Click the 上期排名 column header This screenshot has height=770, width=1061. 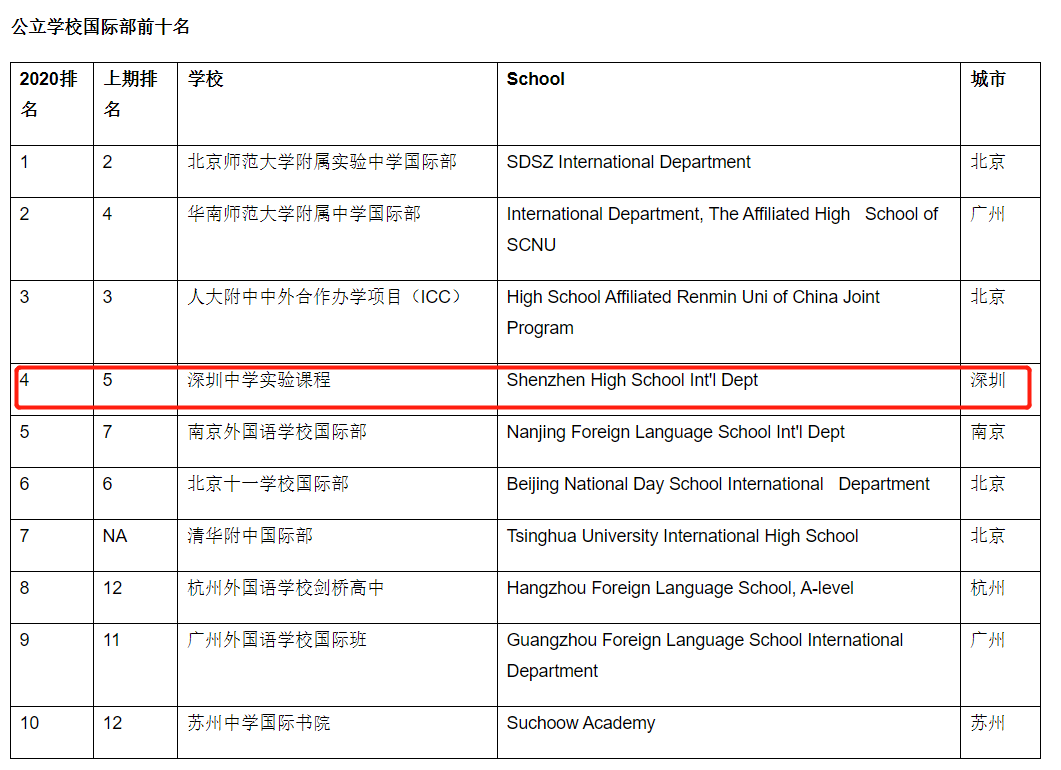point(131,94)
